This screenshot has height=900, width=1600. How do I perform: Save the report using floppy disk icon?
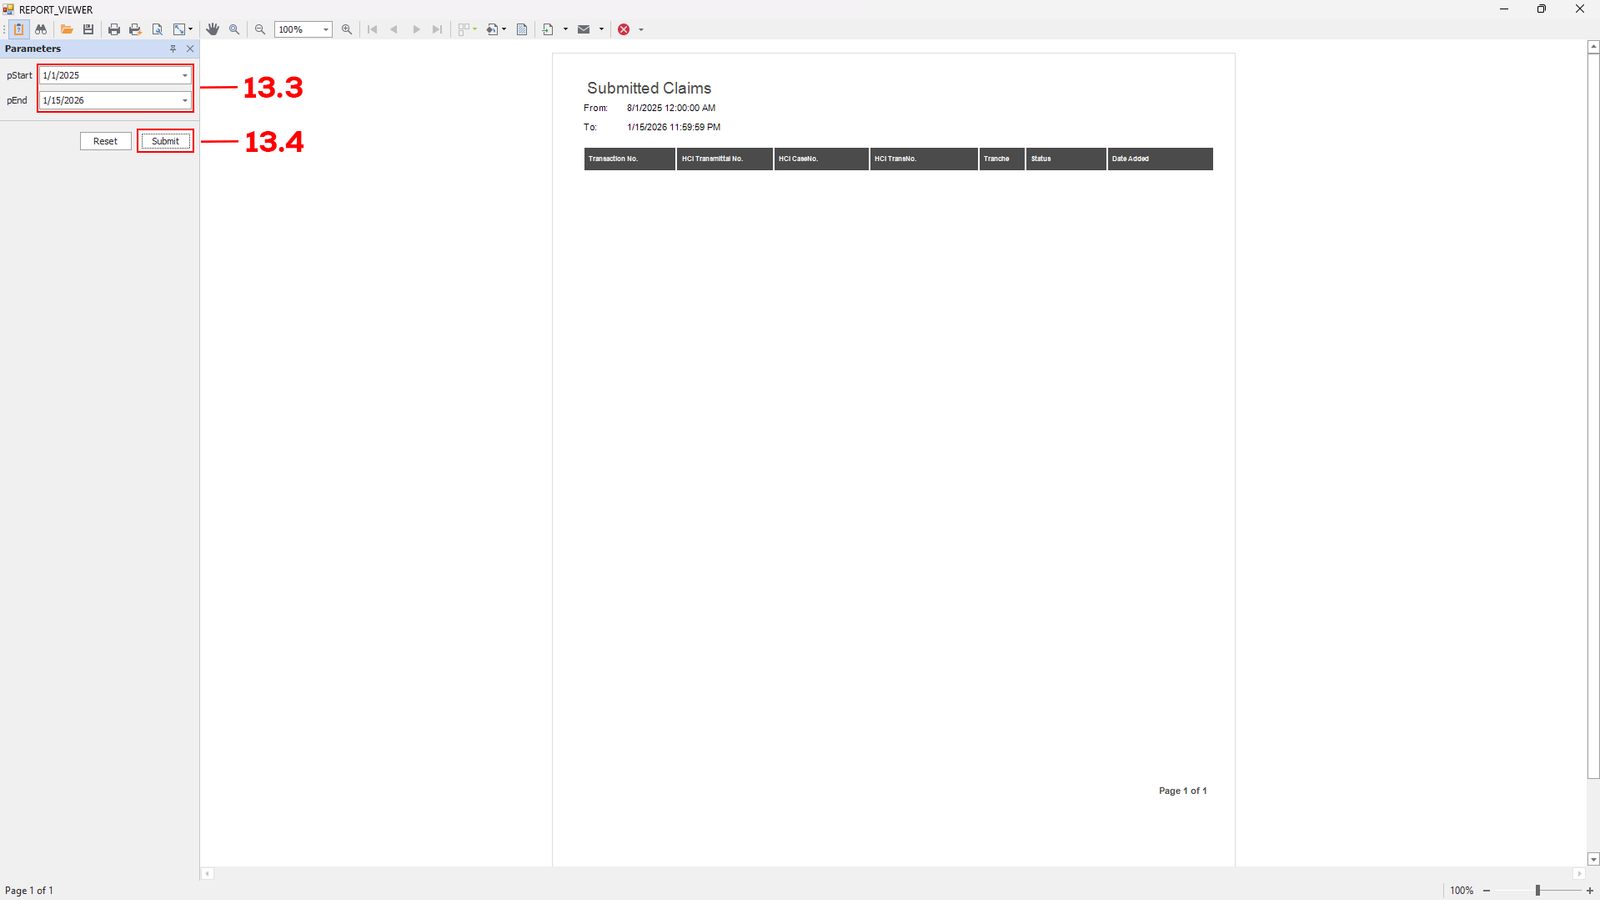pyautogui.click(x=88, y=30)
